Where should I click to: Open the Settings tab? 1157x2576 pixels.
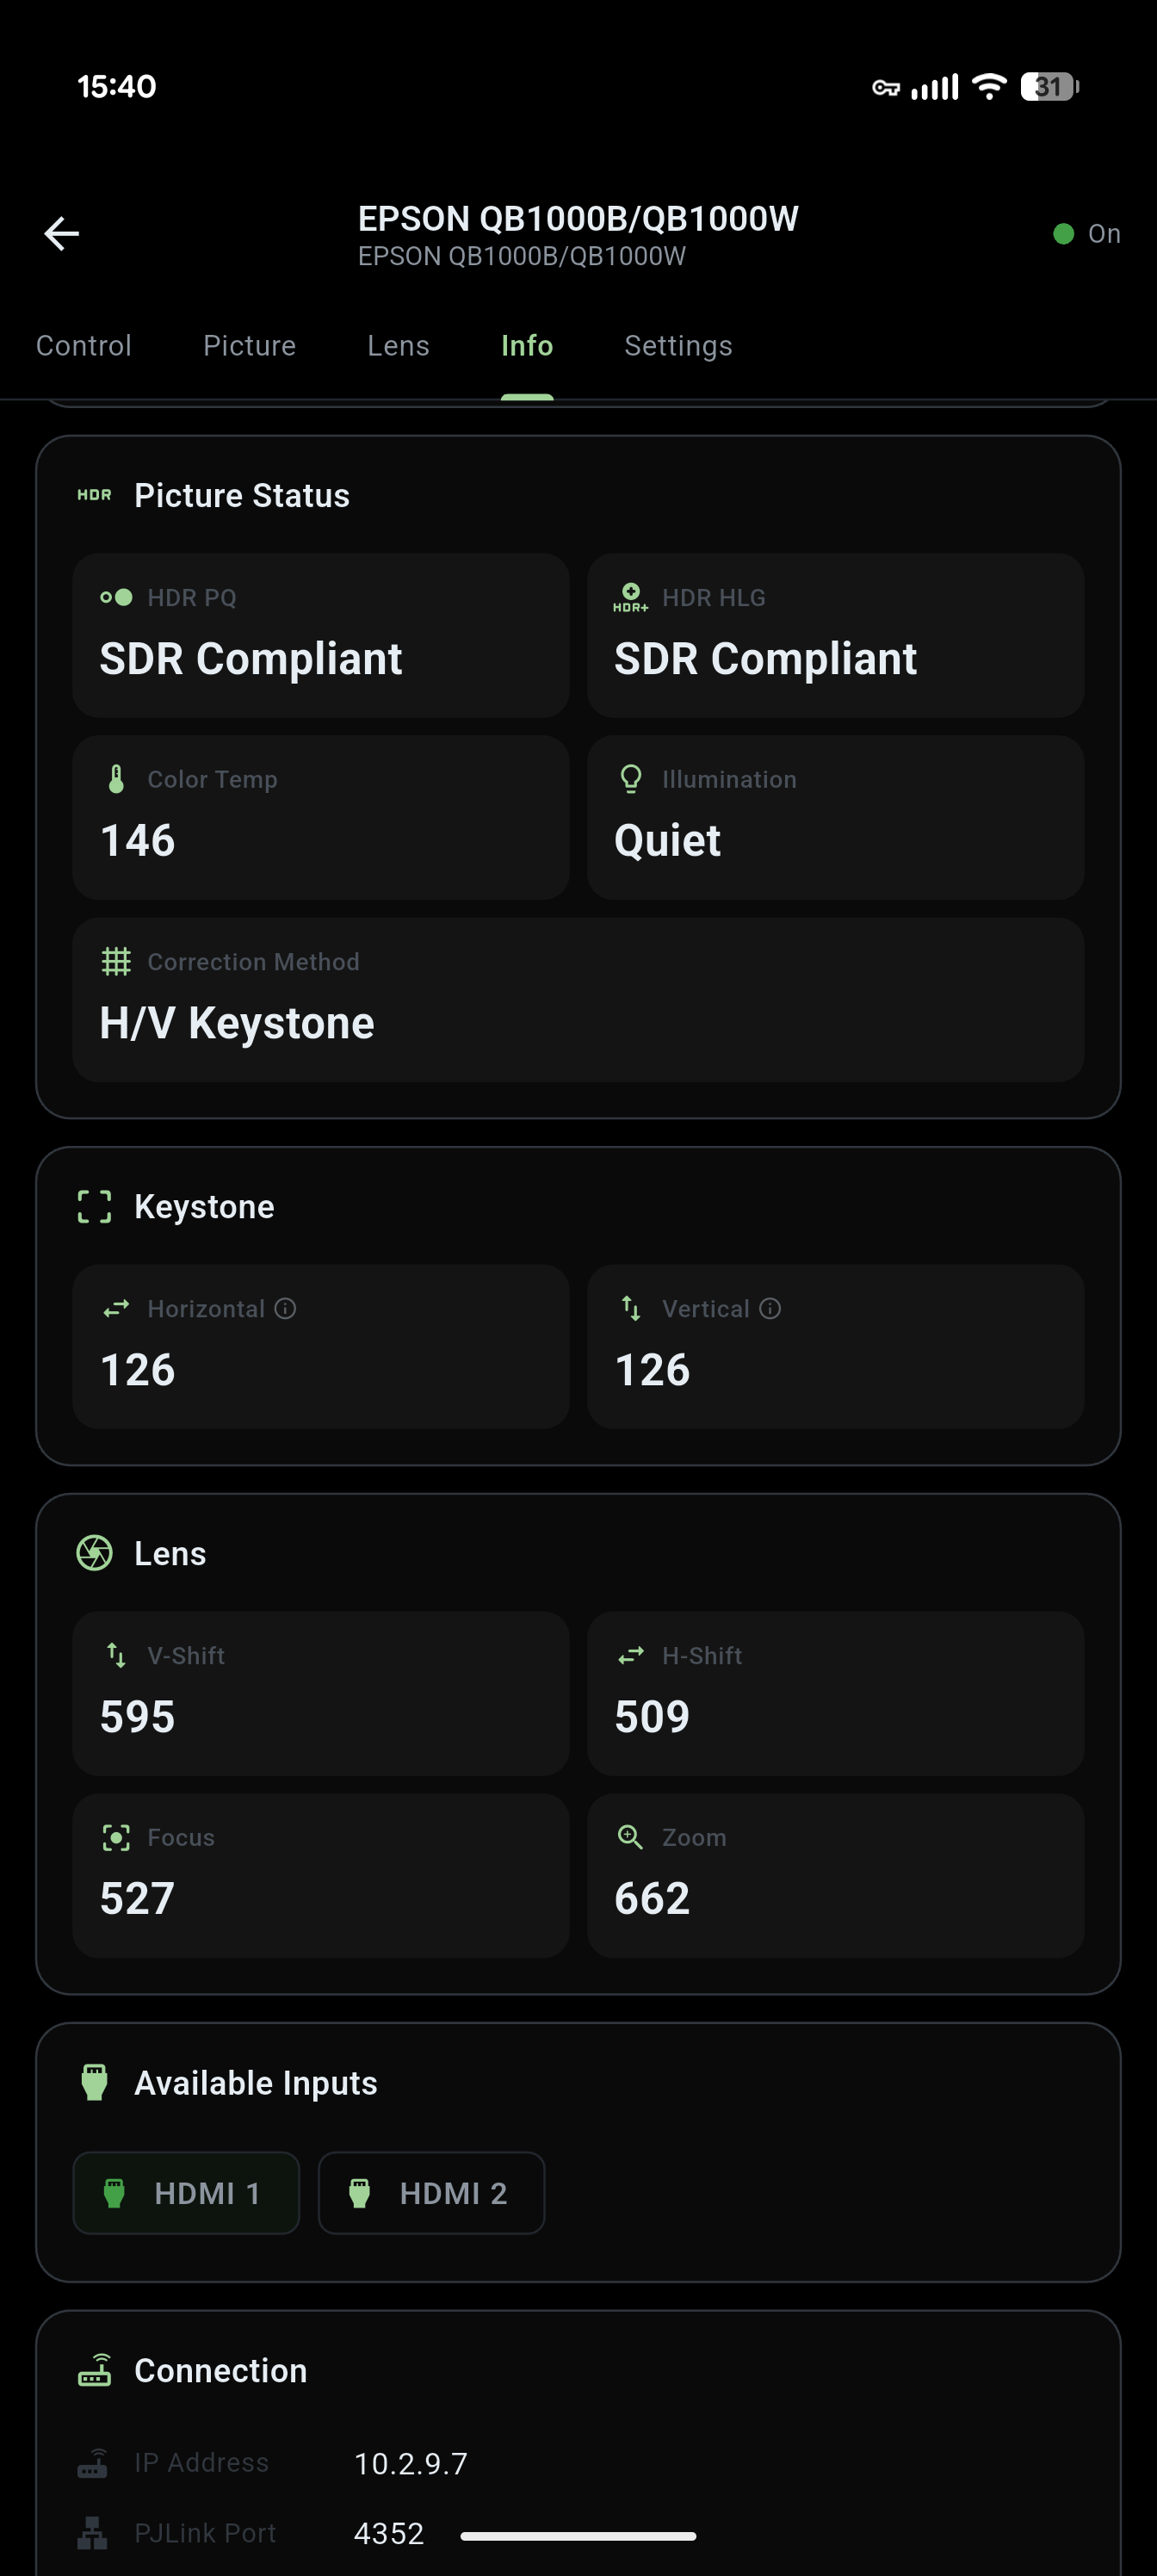[678, 346]
